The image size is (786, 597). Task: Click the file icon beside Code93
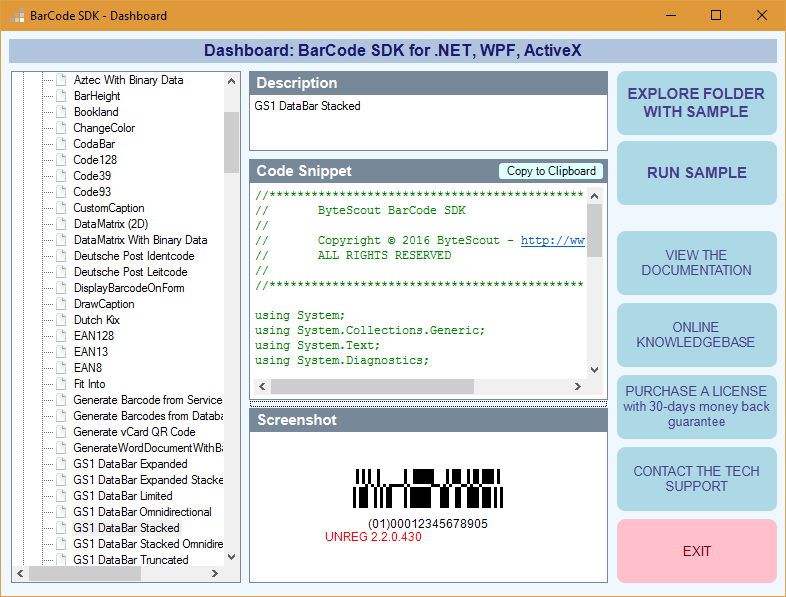click(61, 192)
